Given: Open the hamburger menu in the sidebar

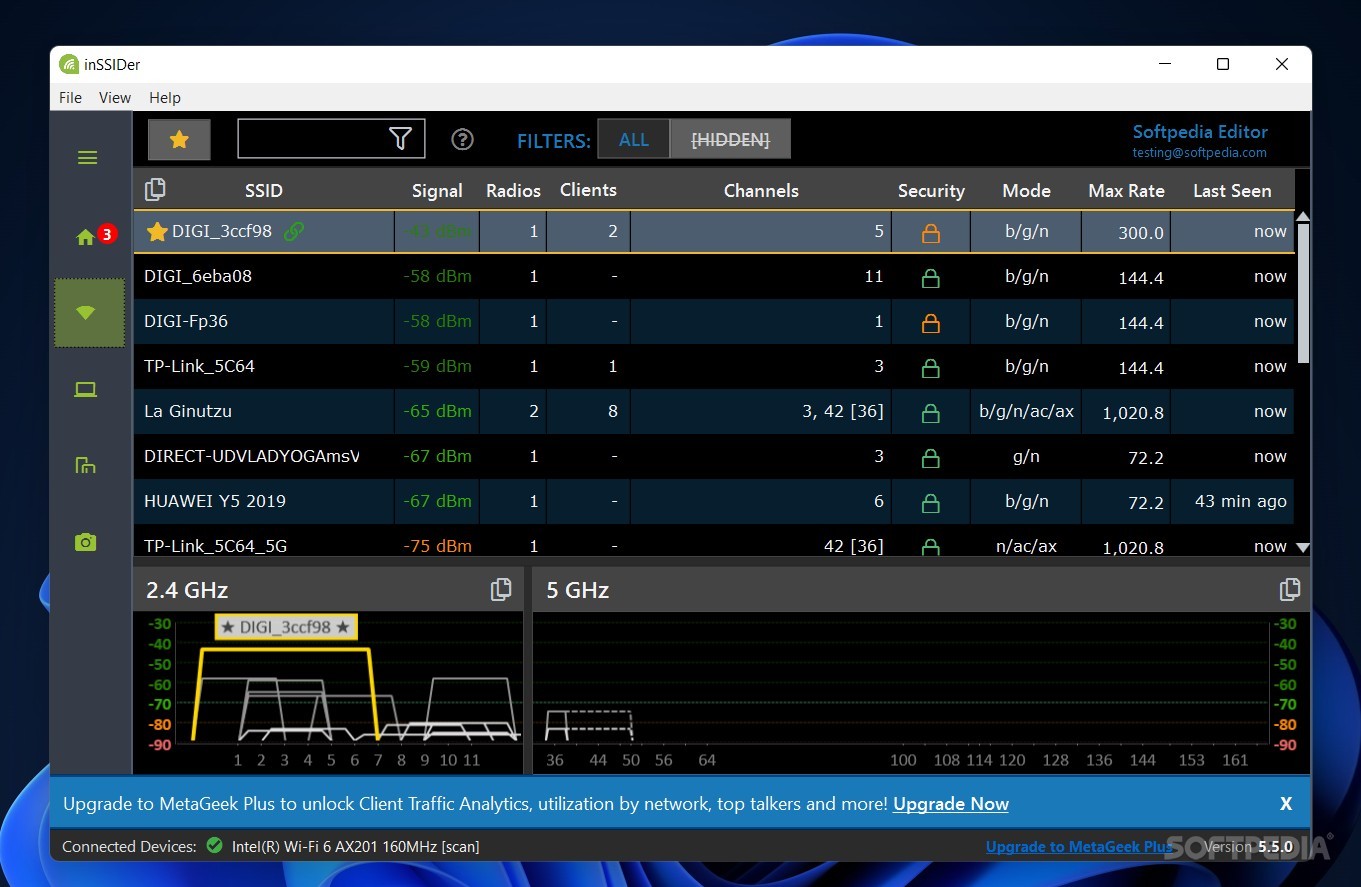Looking at the screenshot, I should (88, 158).
